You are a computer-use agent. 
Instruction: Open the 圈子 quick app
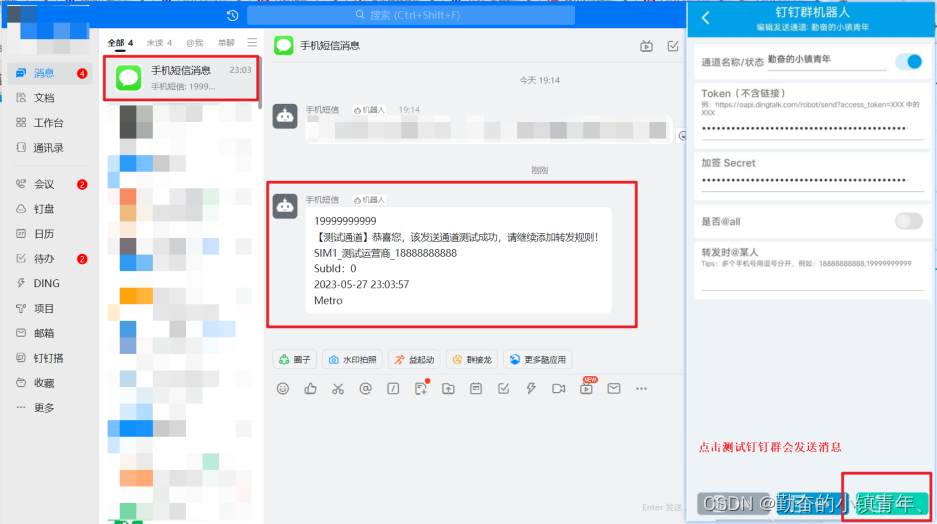coord(295,360)
